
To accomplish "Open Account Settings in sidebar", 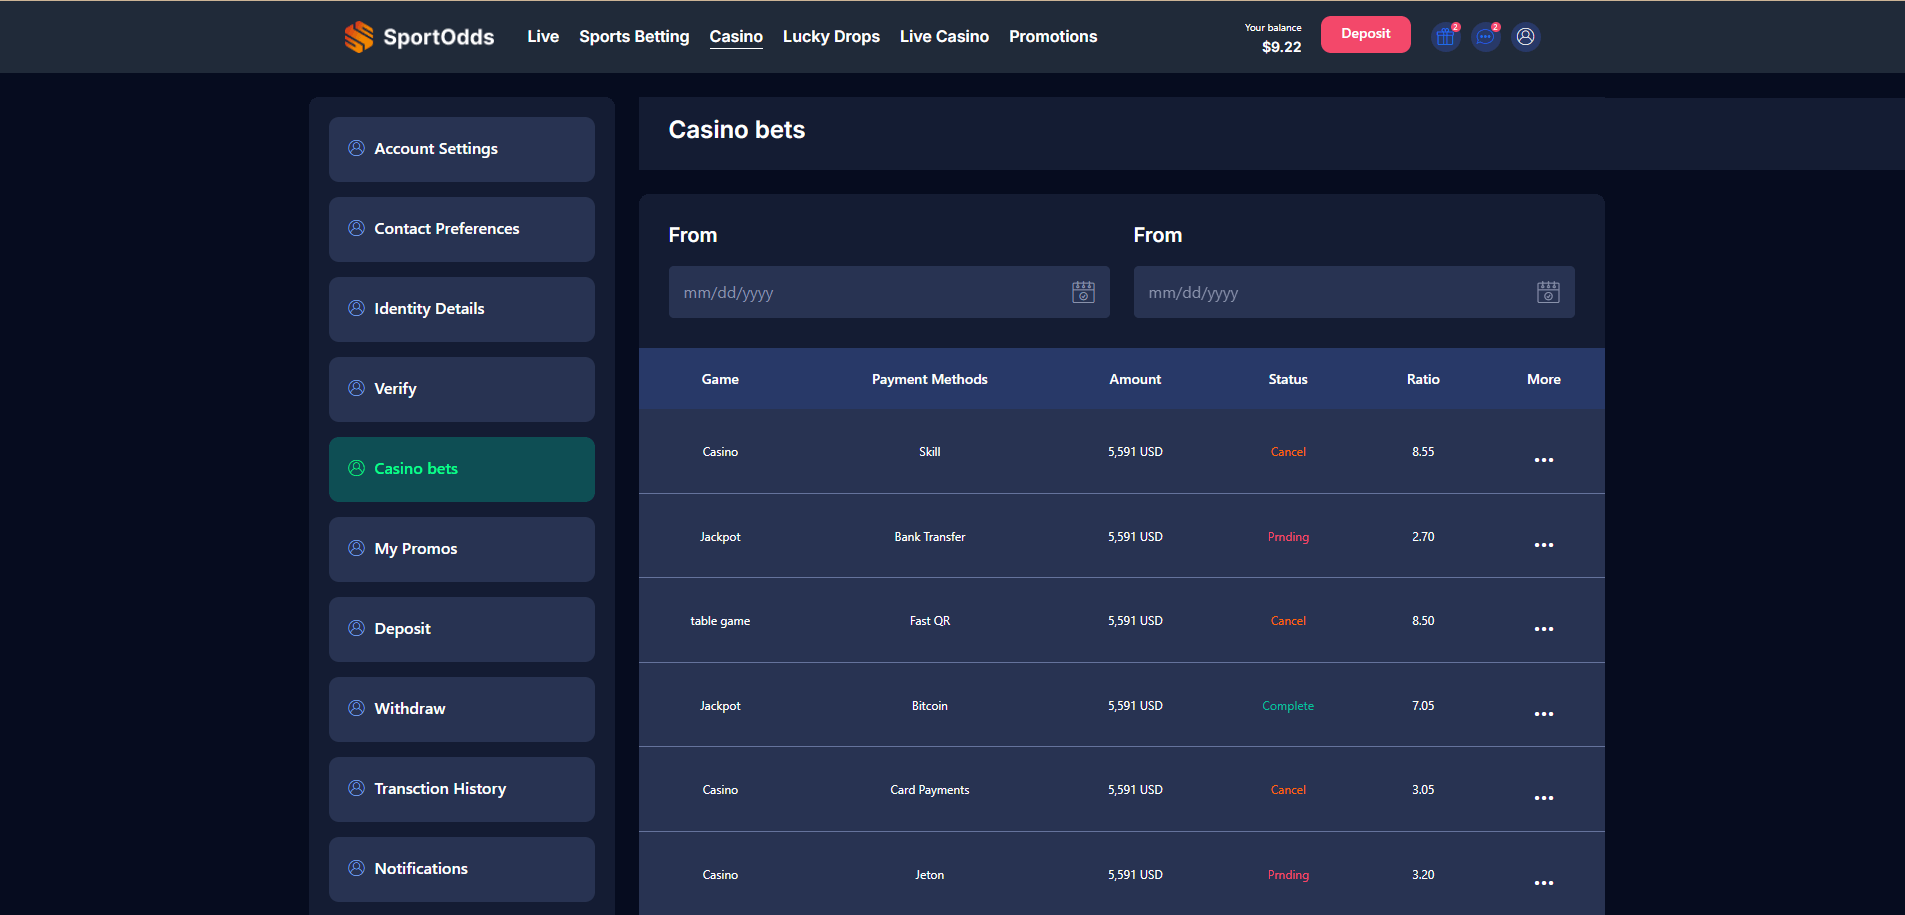I will pos(462,149).
